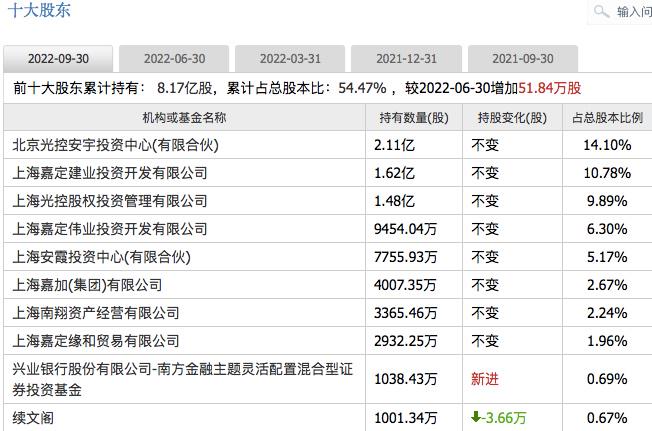
Task: Switch to the 2022-06-30 tab
Action: 174,59
